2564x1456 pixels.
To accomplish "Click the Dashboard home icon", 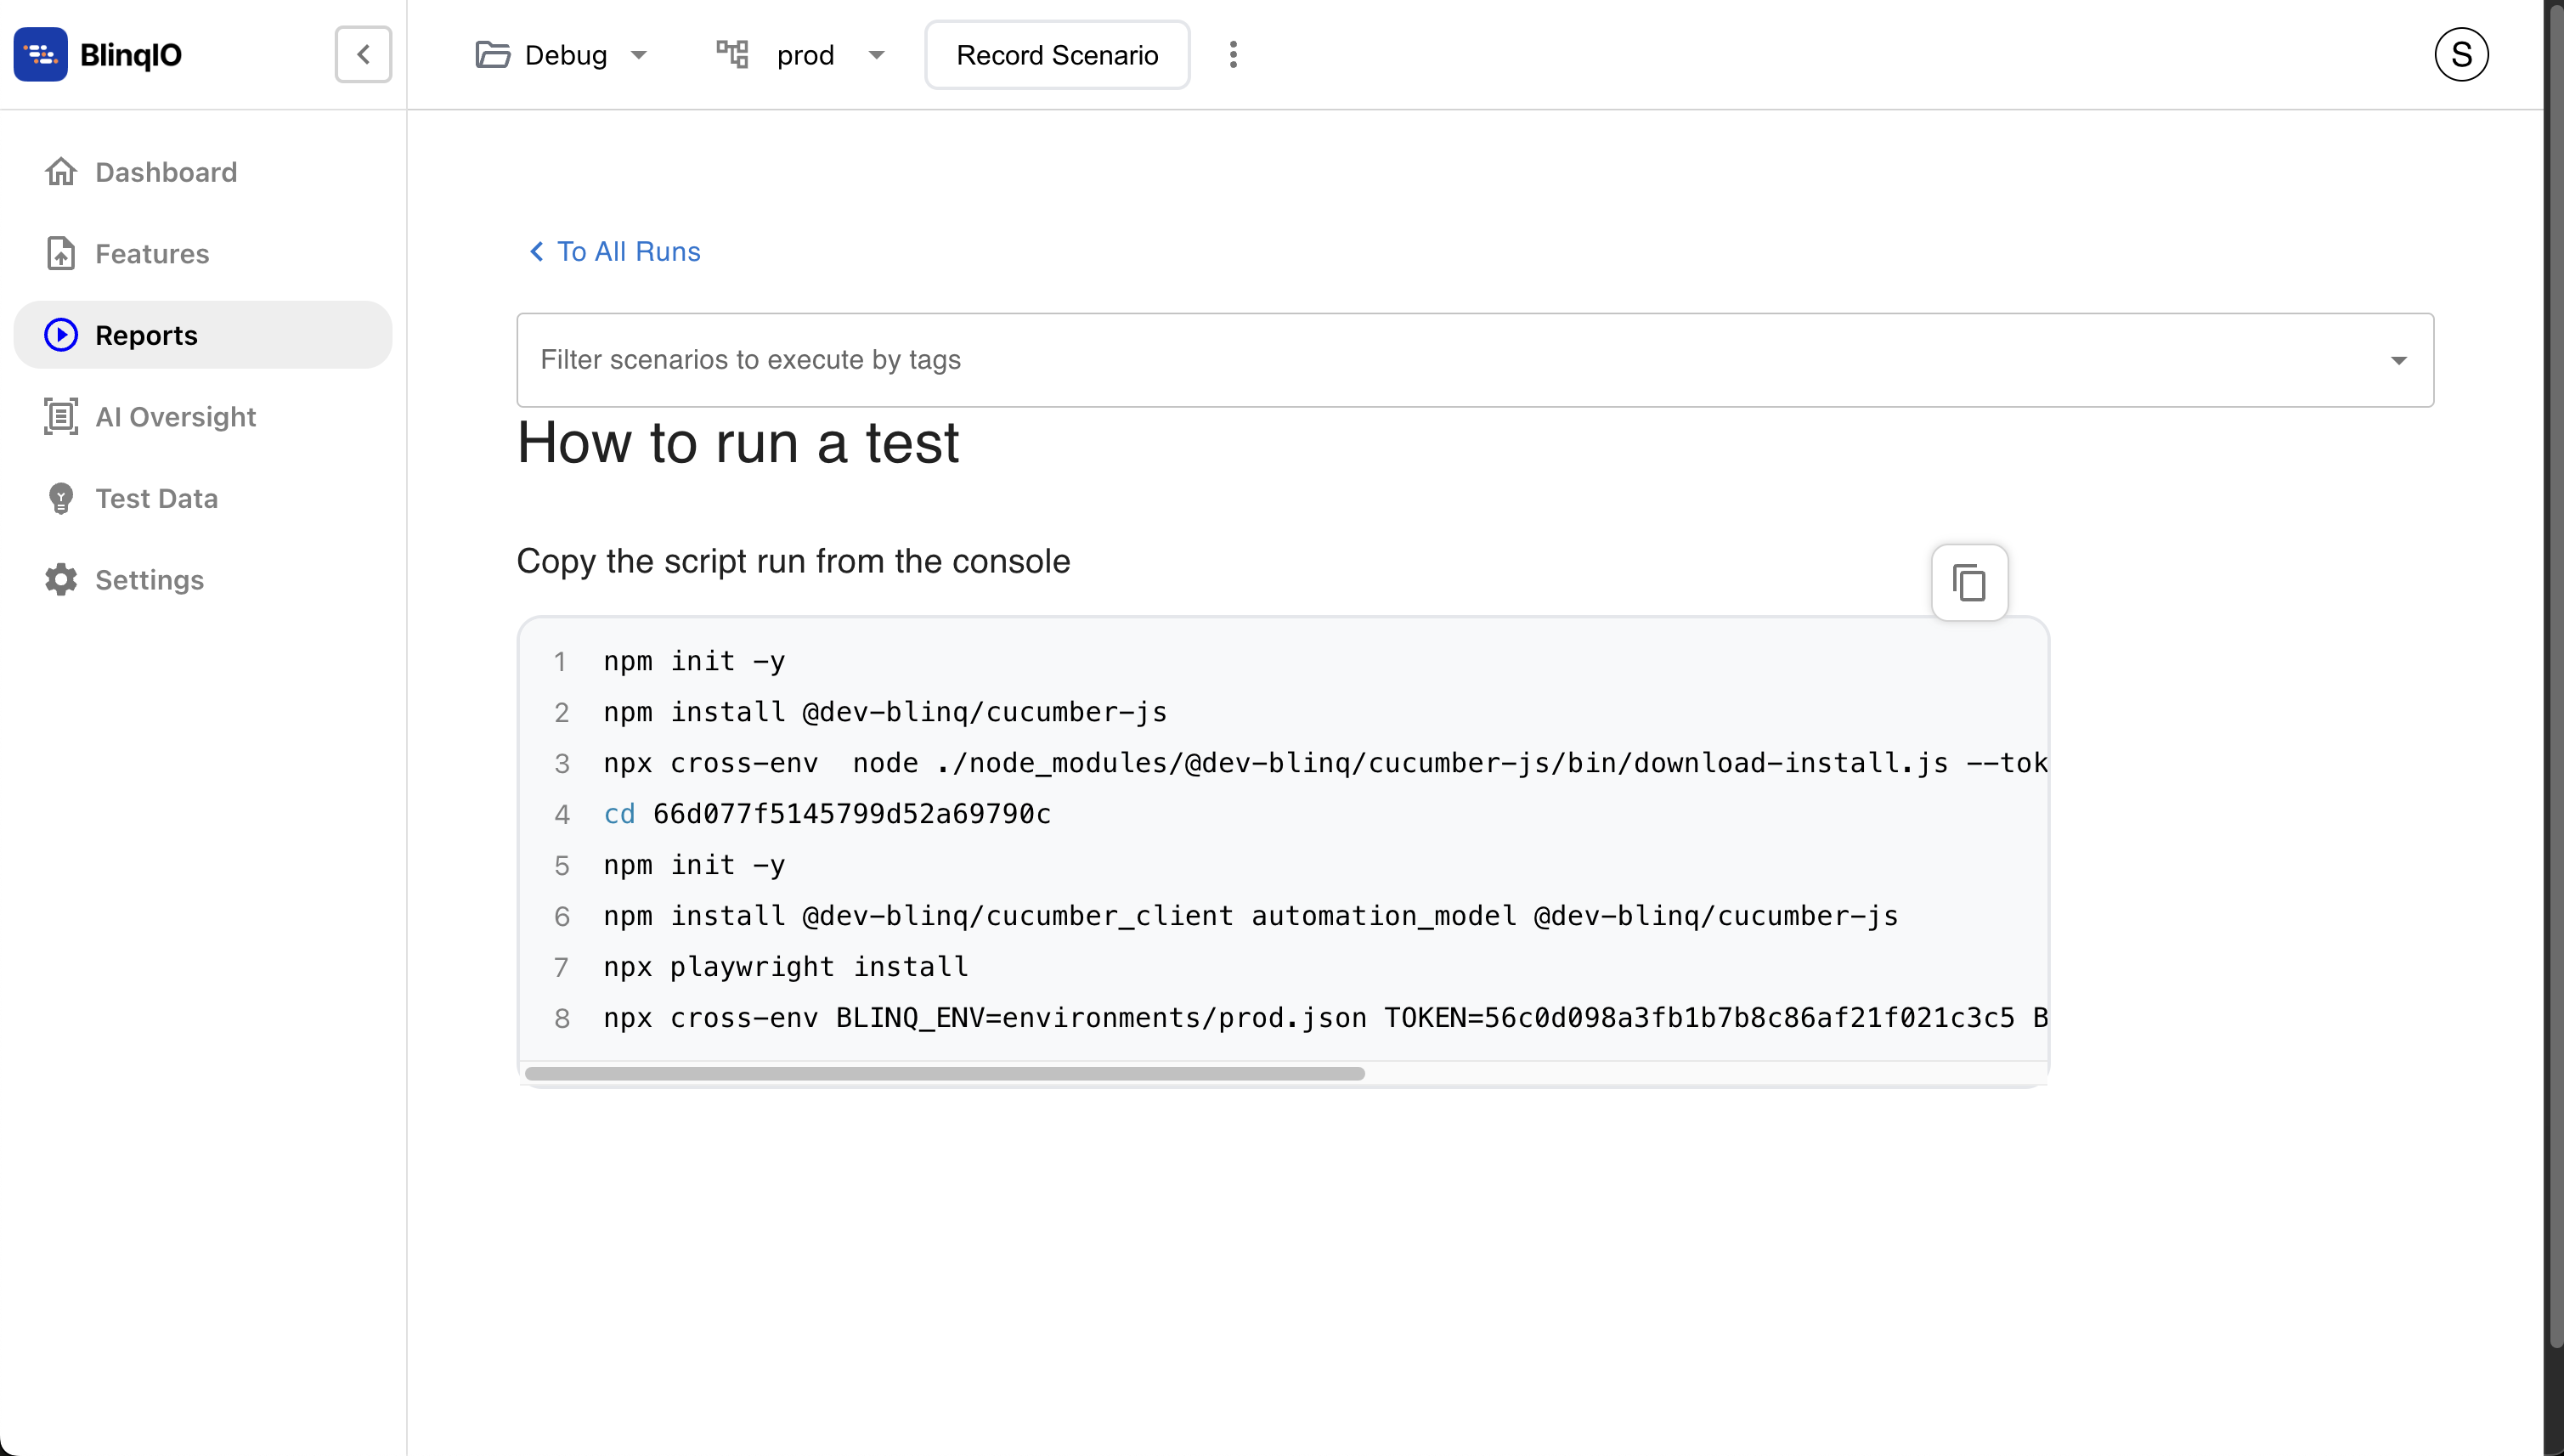I will (x=61, y=172).
